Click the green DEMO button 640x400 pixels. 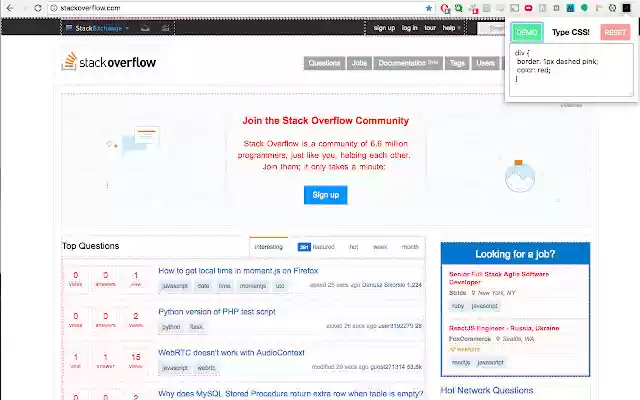pos(527,32)
